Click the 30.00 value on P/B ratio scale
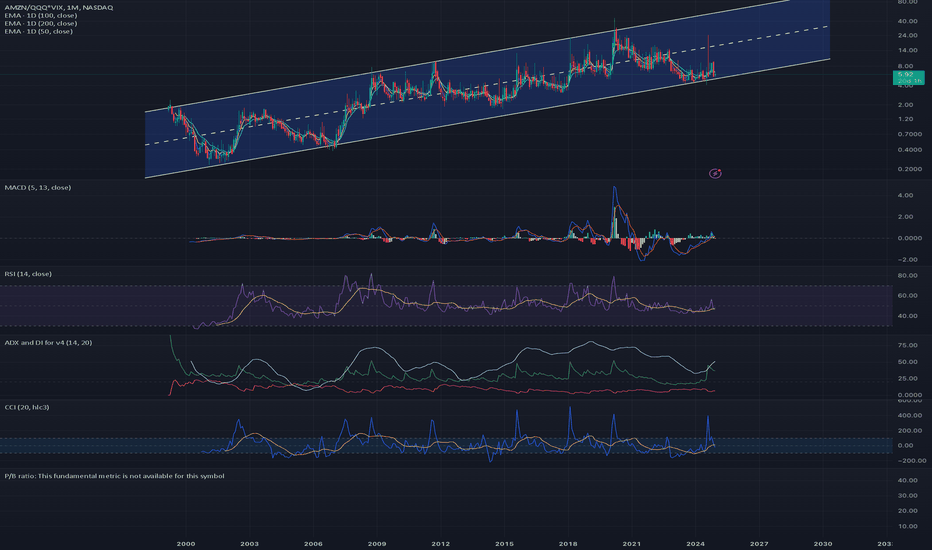 tap(907, 495)
